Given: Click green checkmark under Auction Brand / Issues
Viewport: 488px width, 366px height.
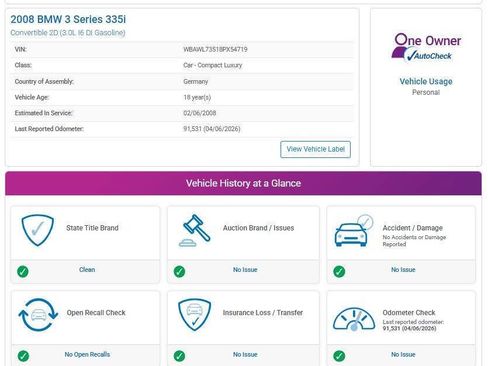Looking at the screenshot, I should (179, 271).
